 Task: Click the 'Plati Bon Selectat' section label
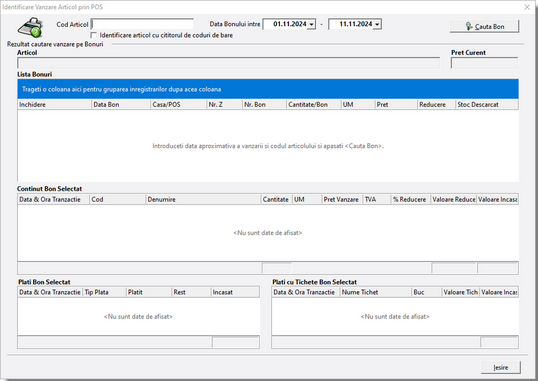pyautogui.click(x=44, y=282)
